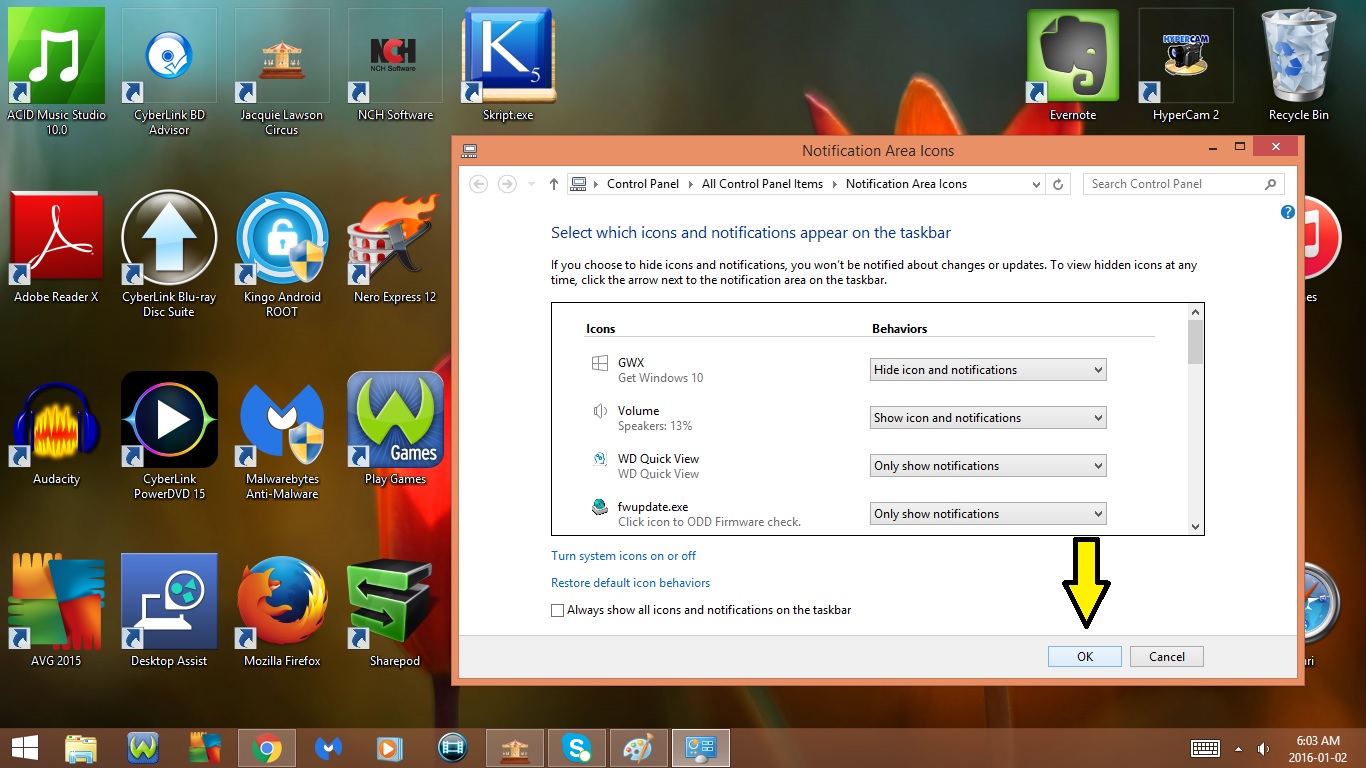Click the Forward navigation button

click(507, 184)
